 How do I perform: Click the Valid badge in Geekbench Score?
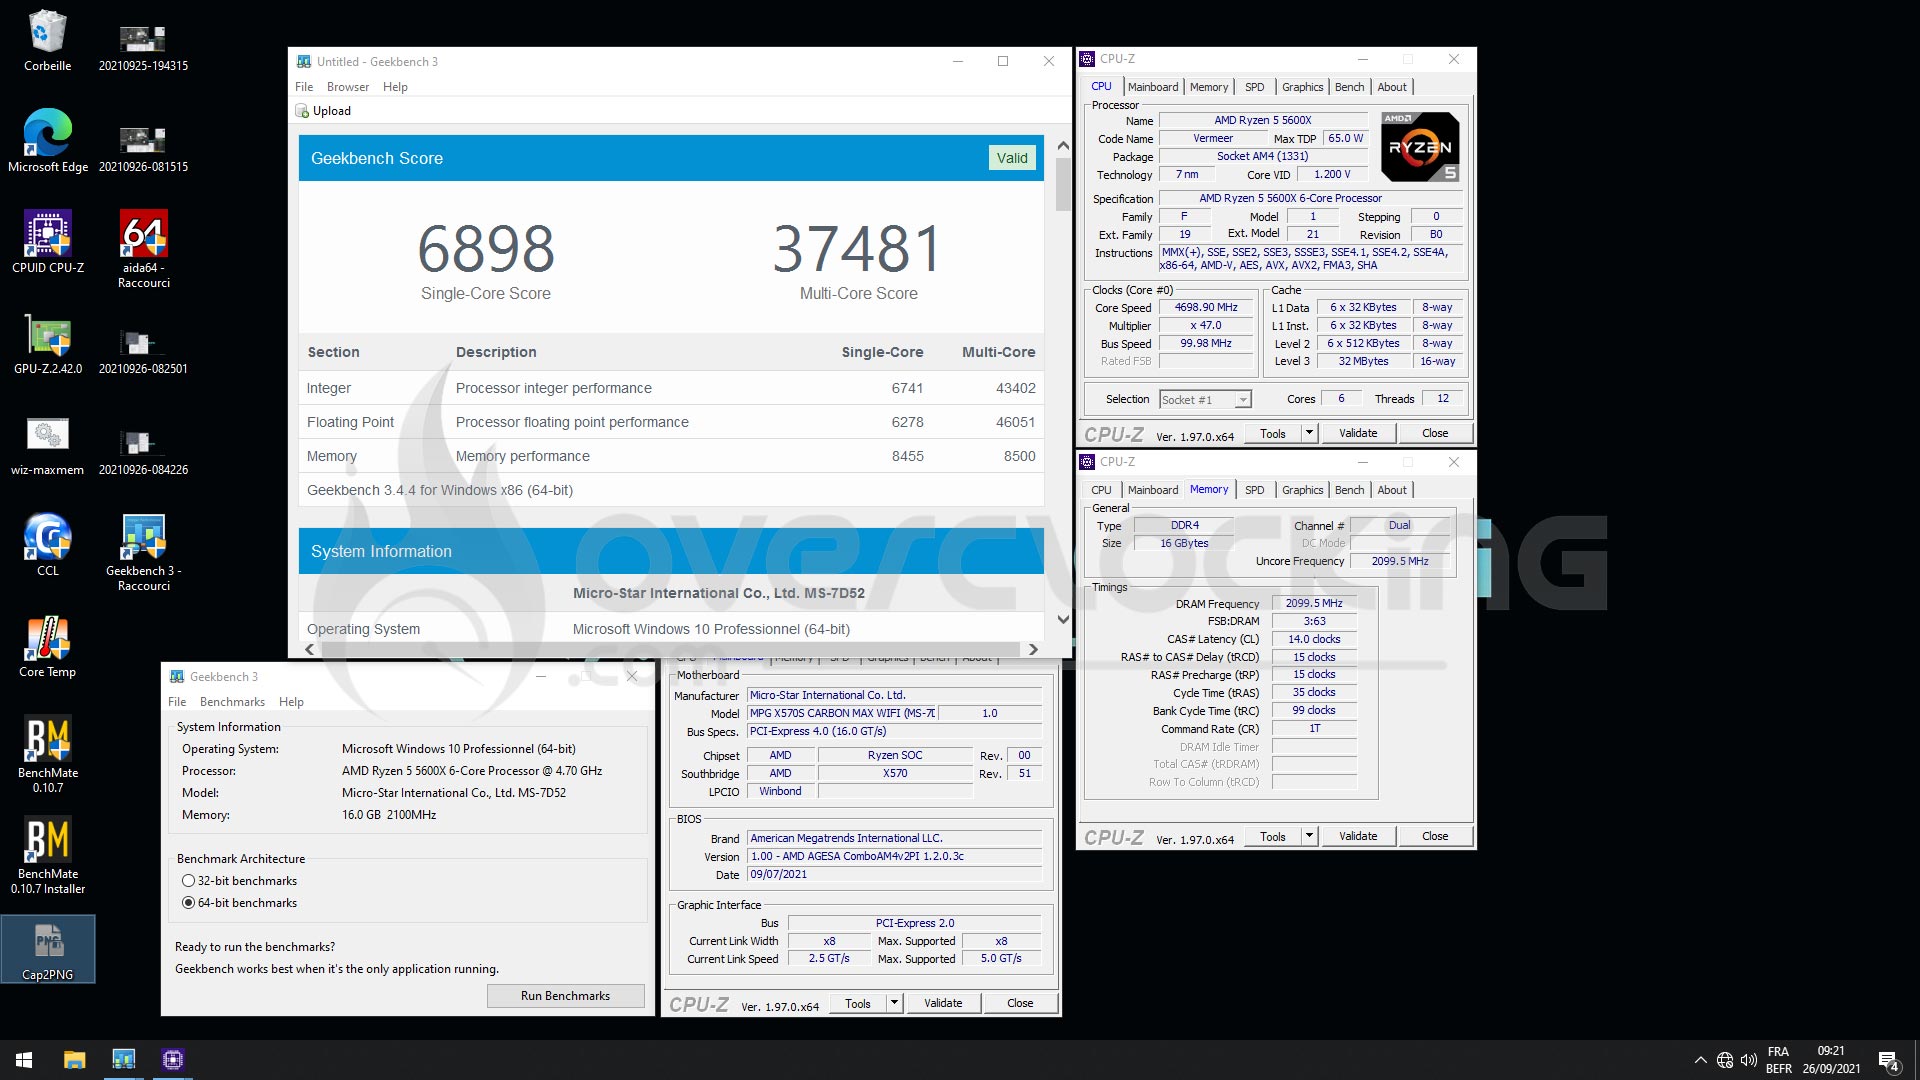point(1012,158)
